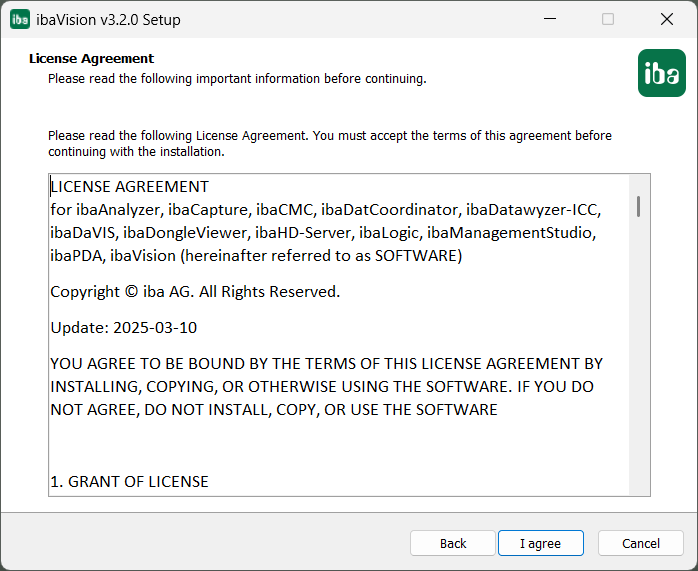Click the line starting 'ibaPDA, ibaVision'

pyautogui.click(x=256, y=256)
